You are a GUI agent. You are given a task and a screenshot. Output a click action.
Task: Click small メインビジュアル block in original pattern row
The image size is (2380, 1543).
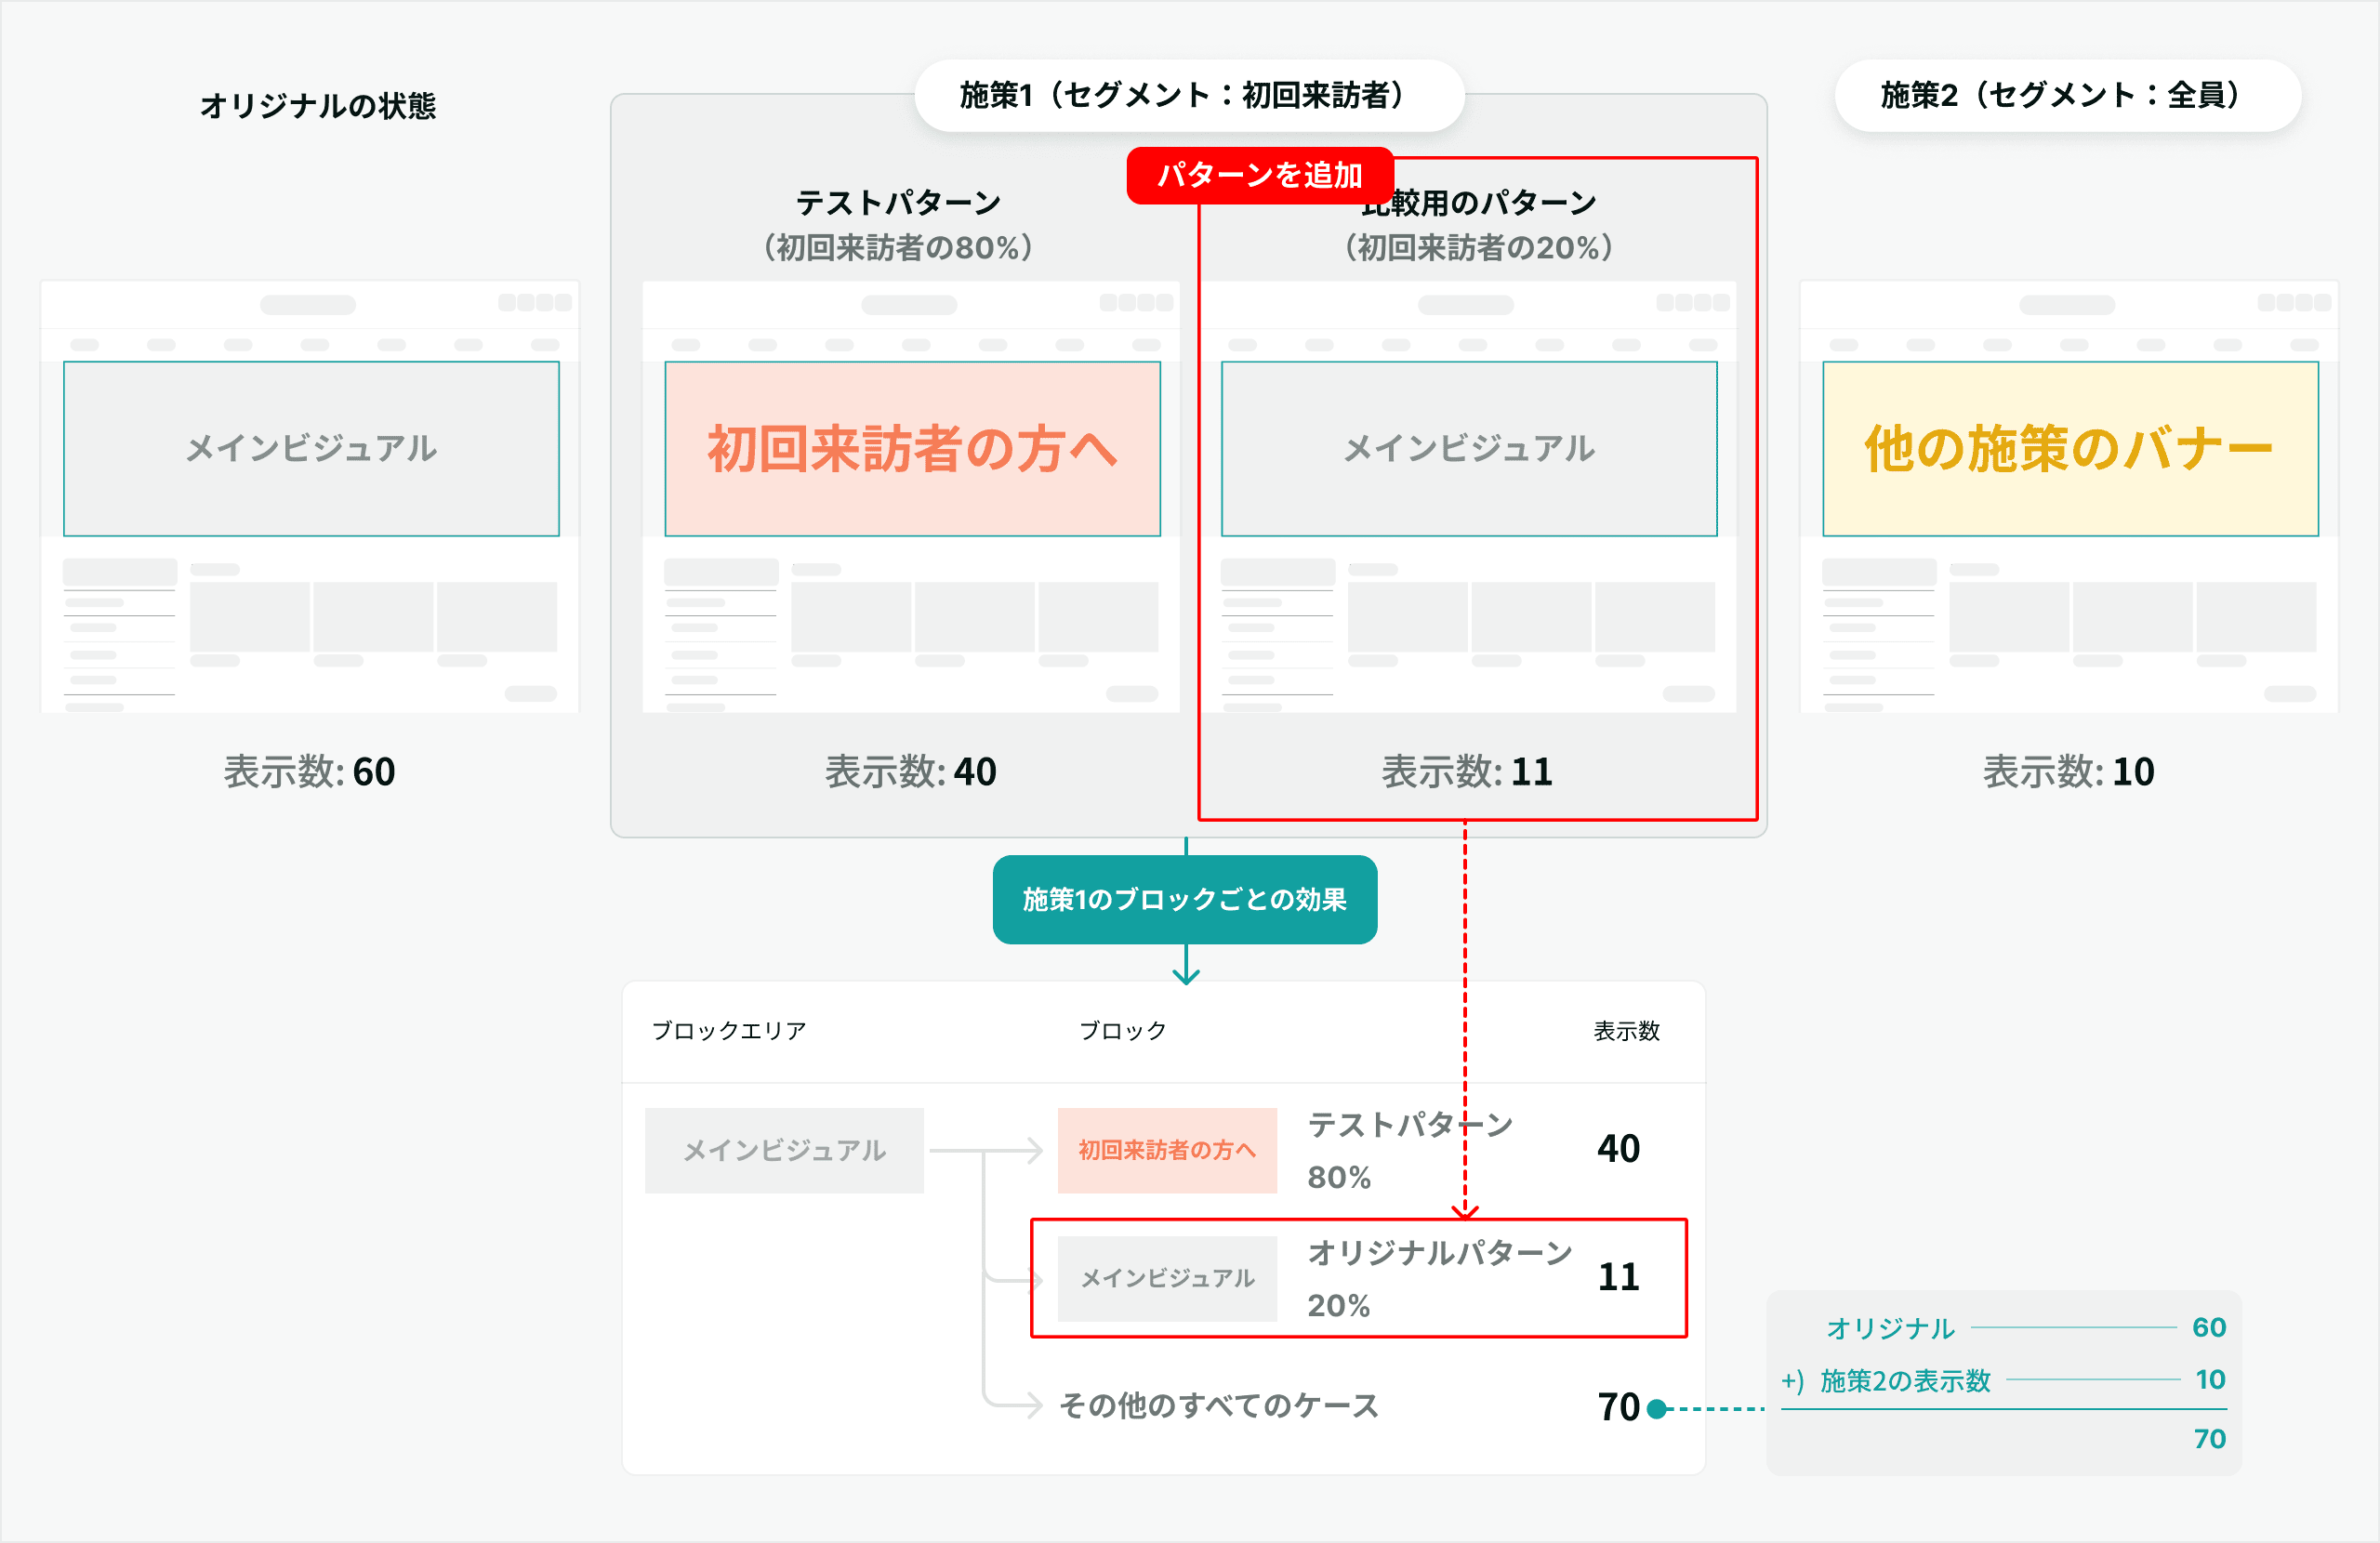pyautogui.click(x=1167, y=1278)
